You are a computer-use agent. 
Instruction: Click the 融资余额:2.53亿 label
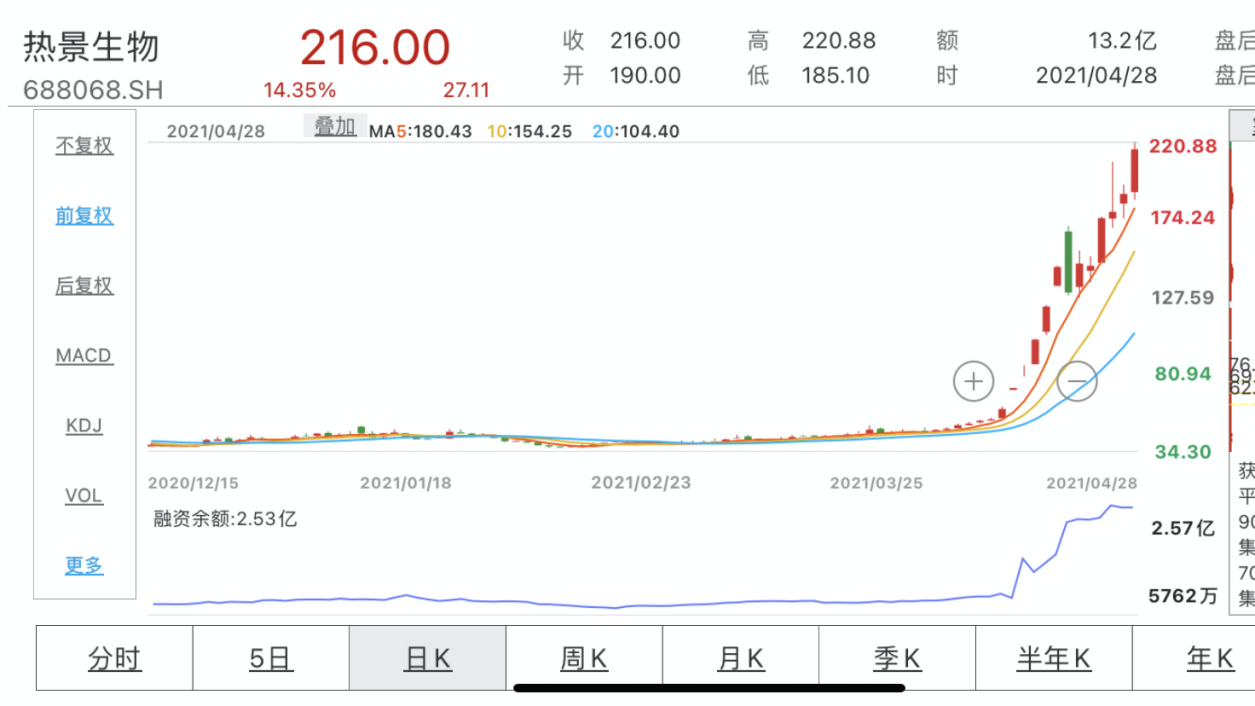pyautogui.click(x=225, y=518)
